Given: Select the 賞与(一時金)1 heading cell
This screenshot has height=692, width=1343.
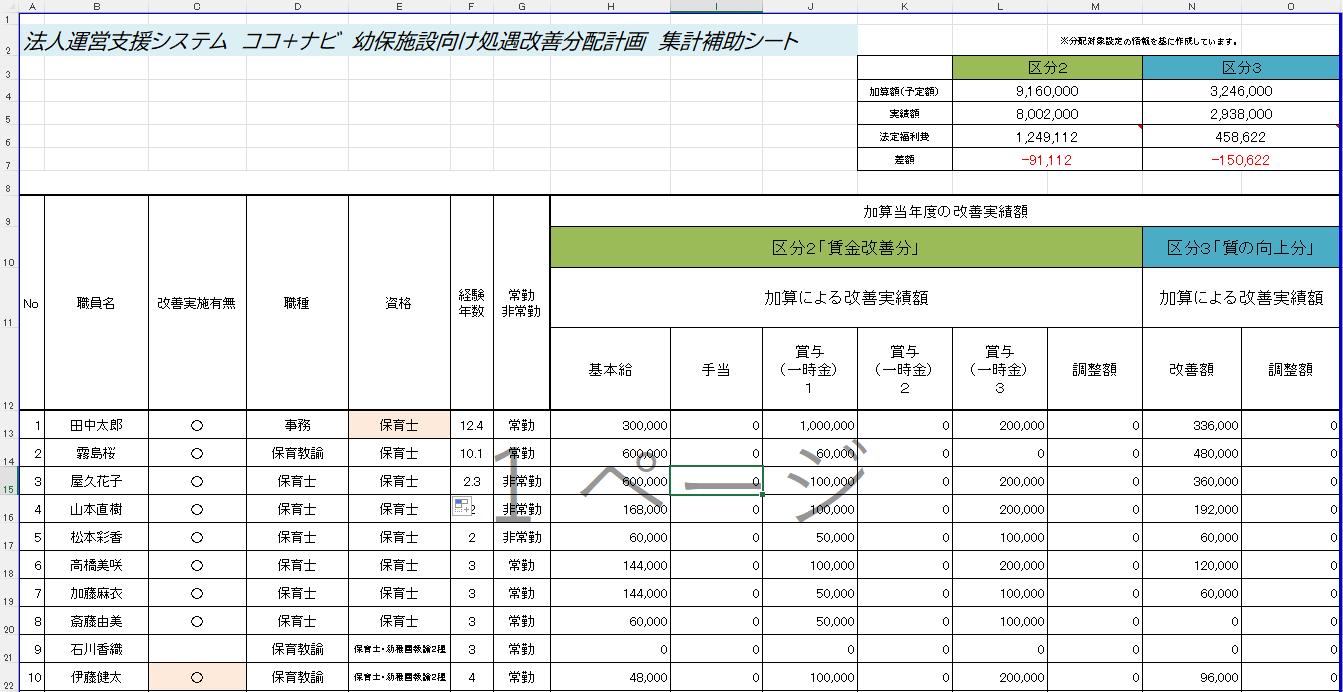Looking at the screenshot, I should [x=810, y=369].
